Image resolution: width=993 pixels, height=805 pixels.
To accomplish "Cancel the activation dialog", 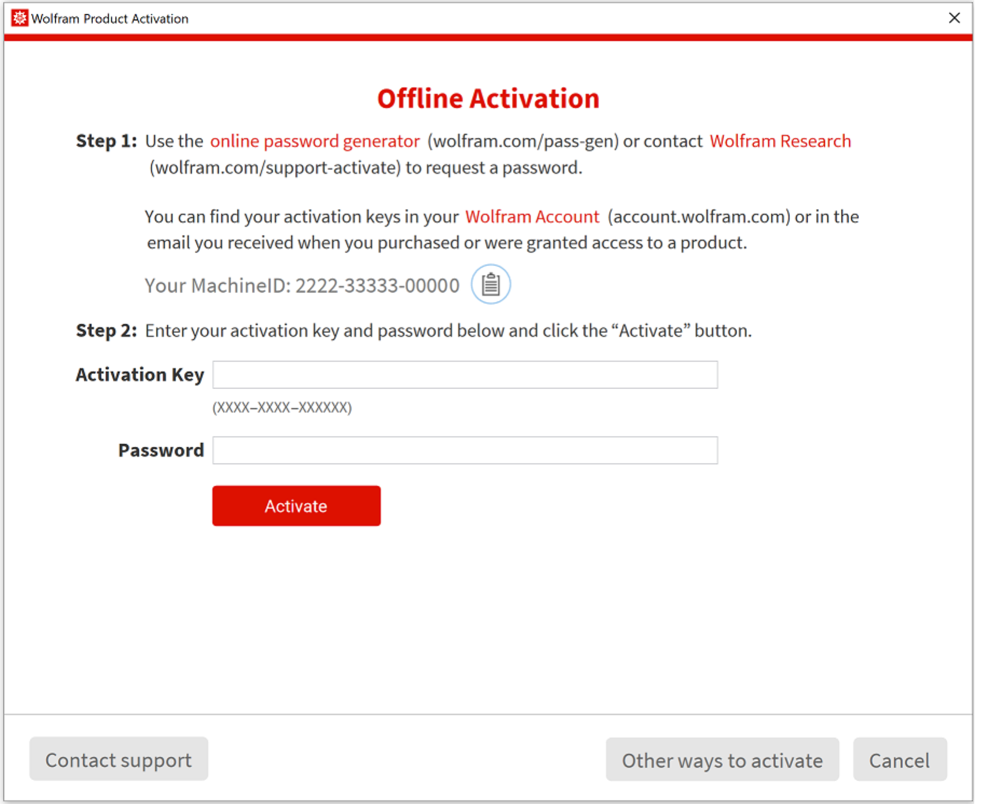I will tap(900, 759).
